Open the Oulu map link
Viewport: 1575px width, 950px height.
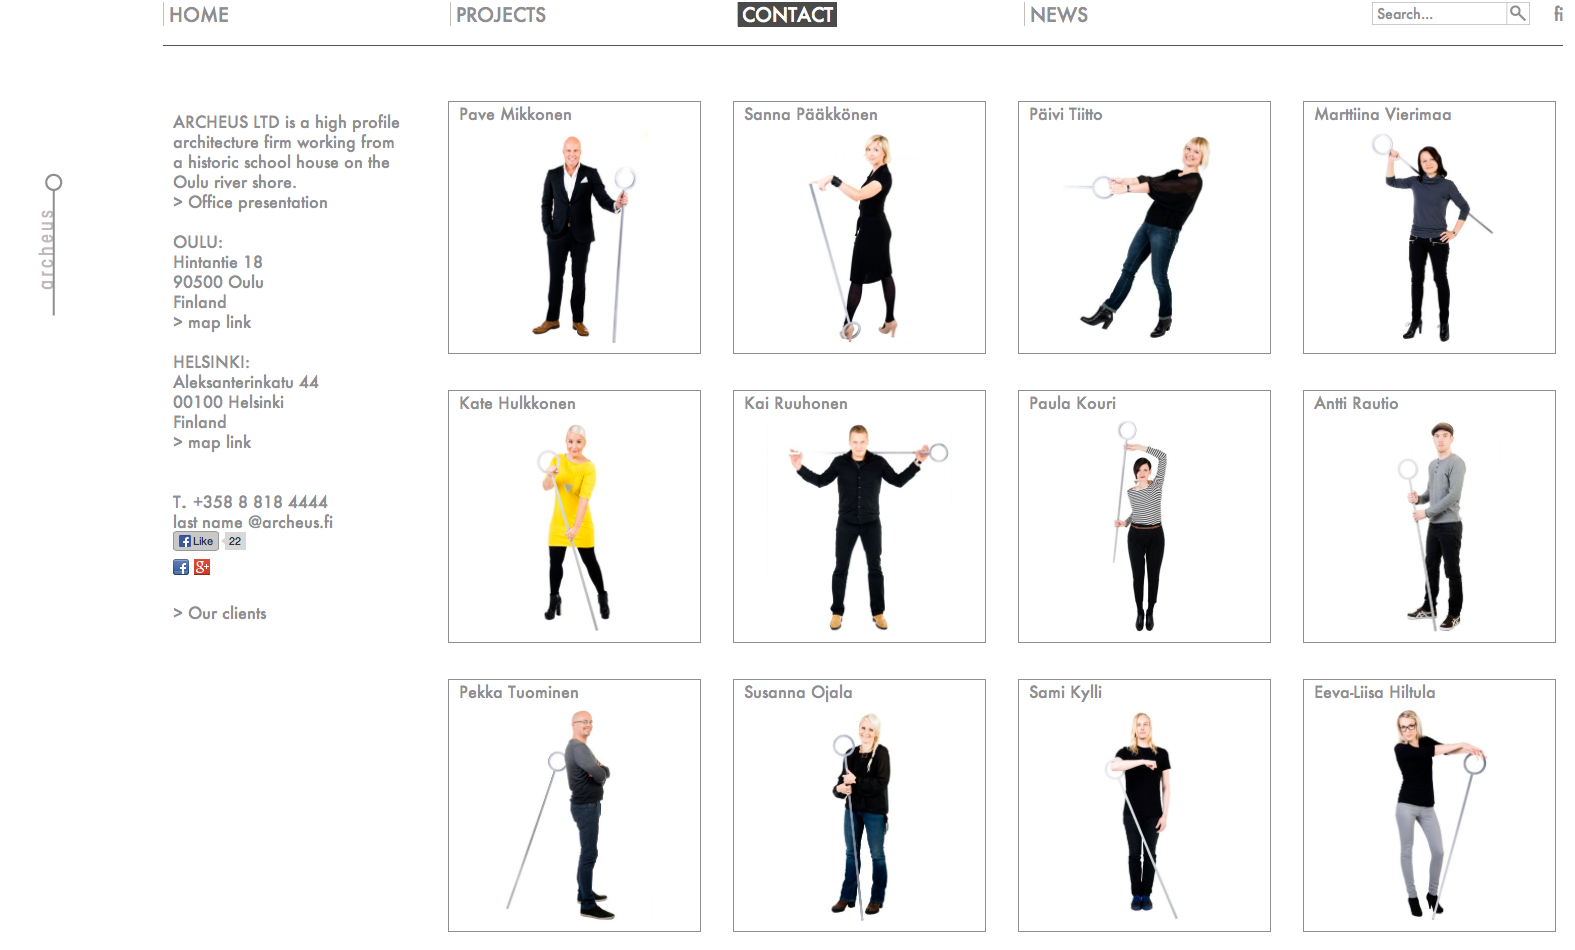[212, 322]
